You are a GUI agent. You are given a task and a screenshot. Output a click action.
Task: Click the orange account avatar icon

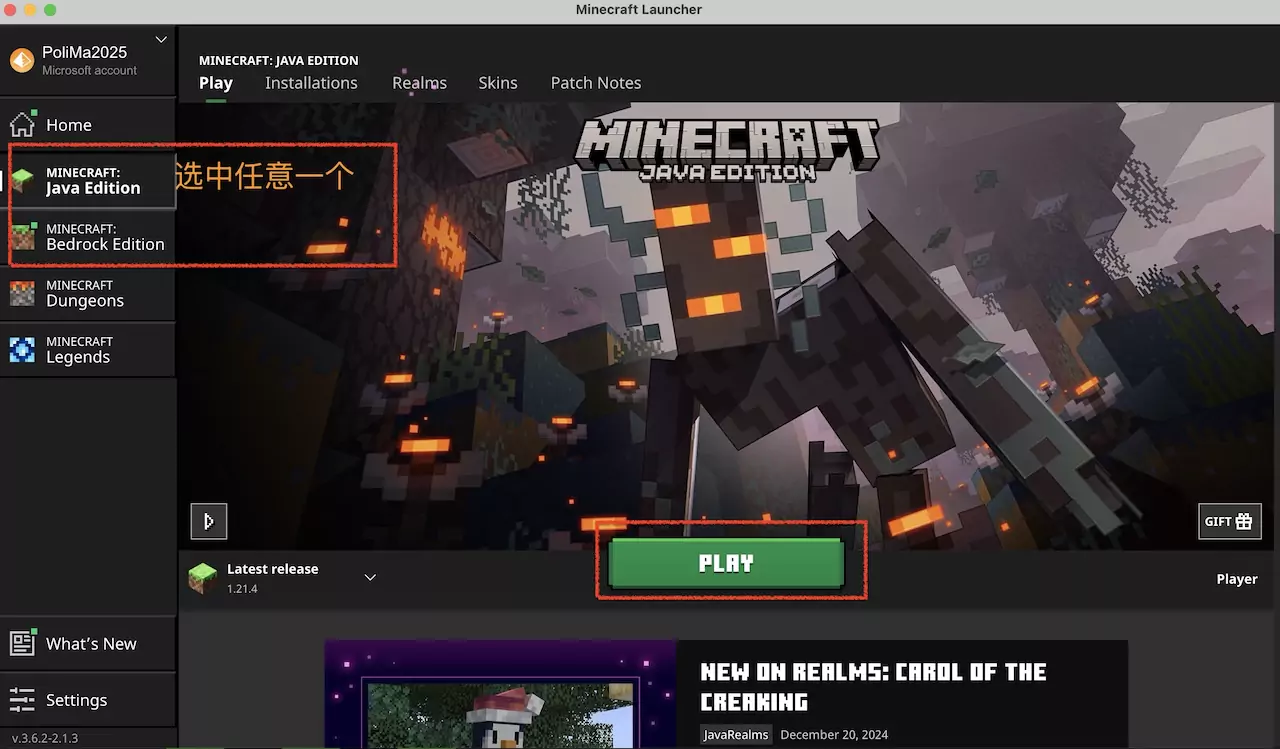click(21, 61)
